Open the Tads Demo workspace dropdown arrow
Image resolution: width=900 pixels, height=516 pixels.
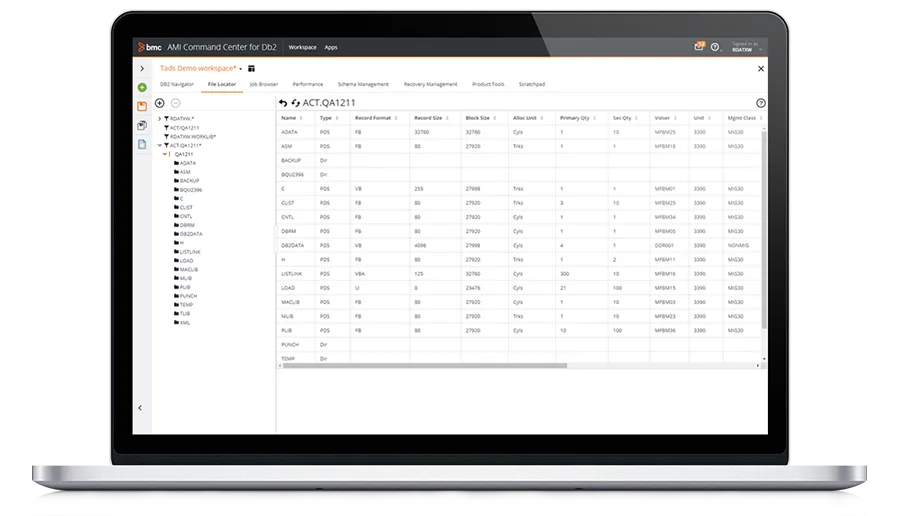pyautogui.click(x=240, y=69)
